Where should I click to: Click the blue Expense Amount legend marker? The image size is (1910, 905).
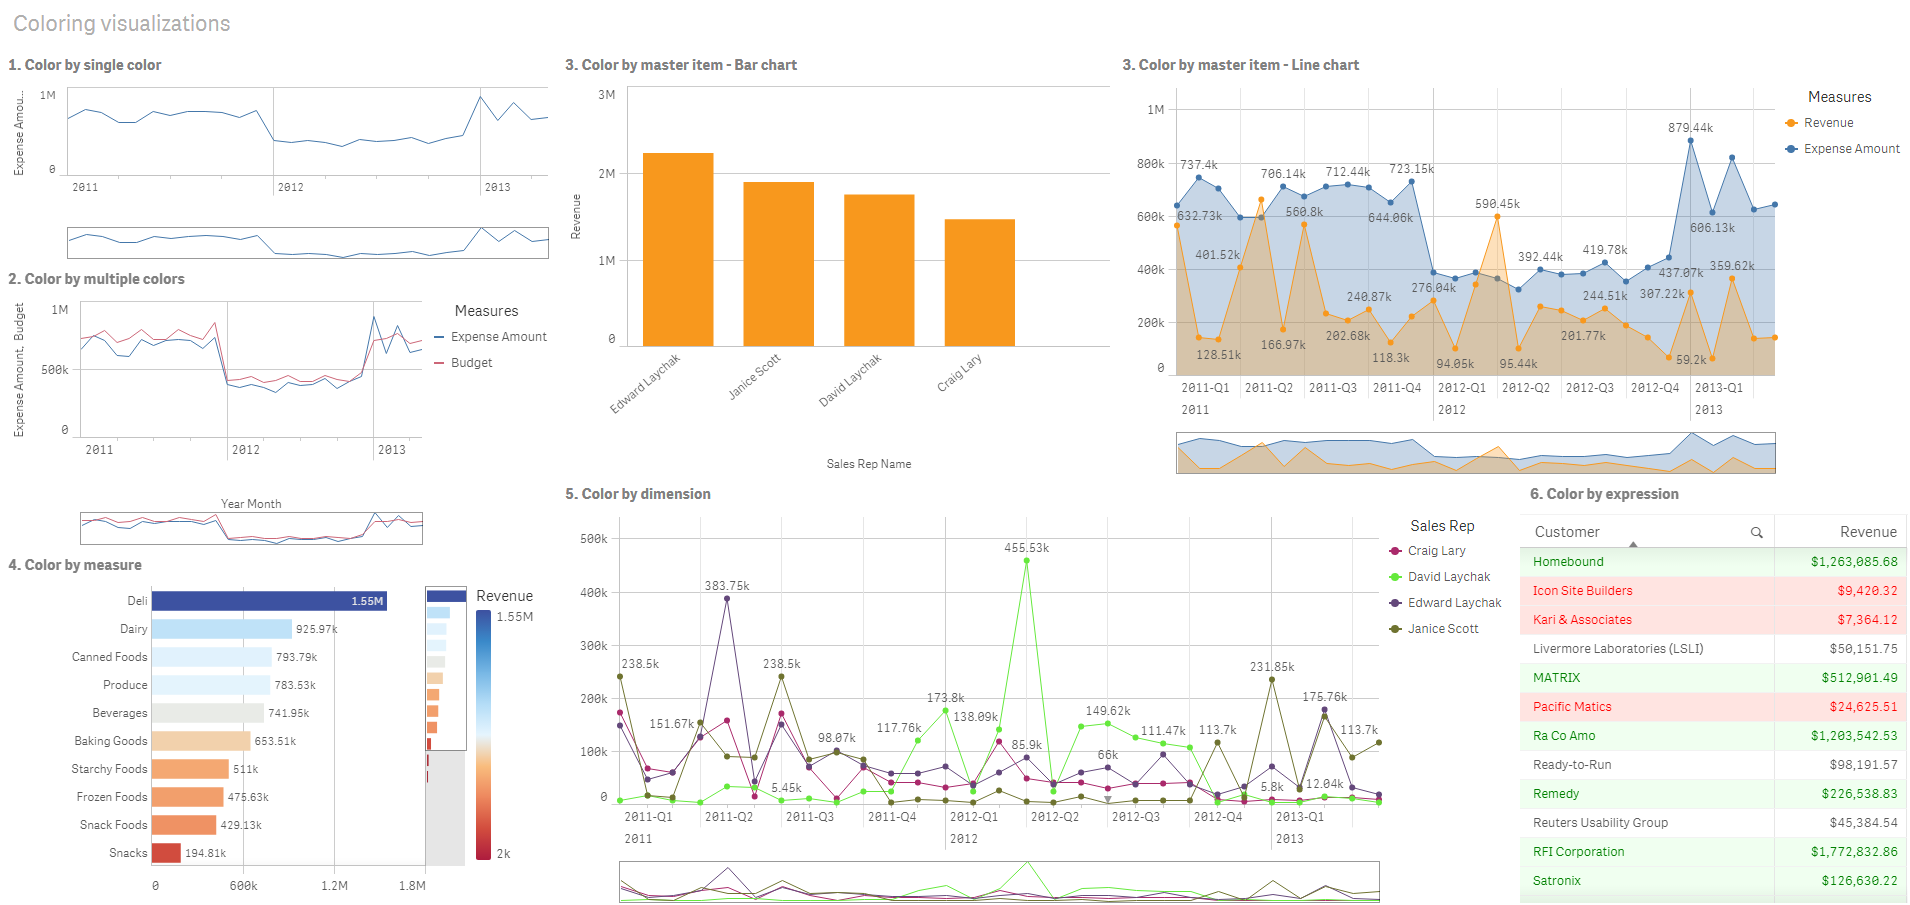(x=1789, y=148)
